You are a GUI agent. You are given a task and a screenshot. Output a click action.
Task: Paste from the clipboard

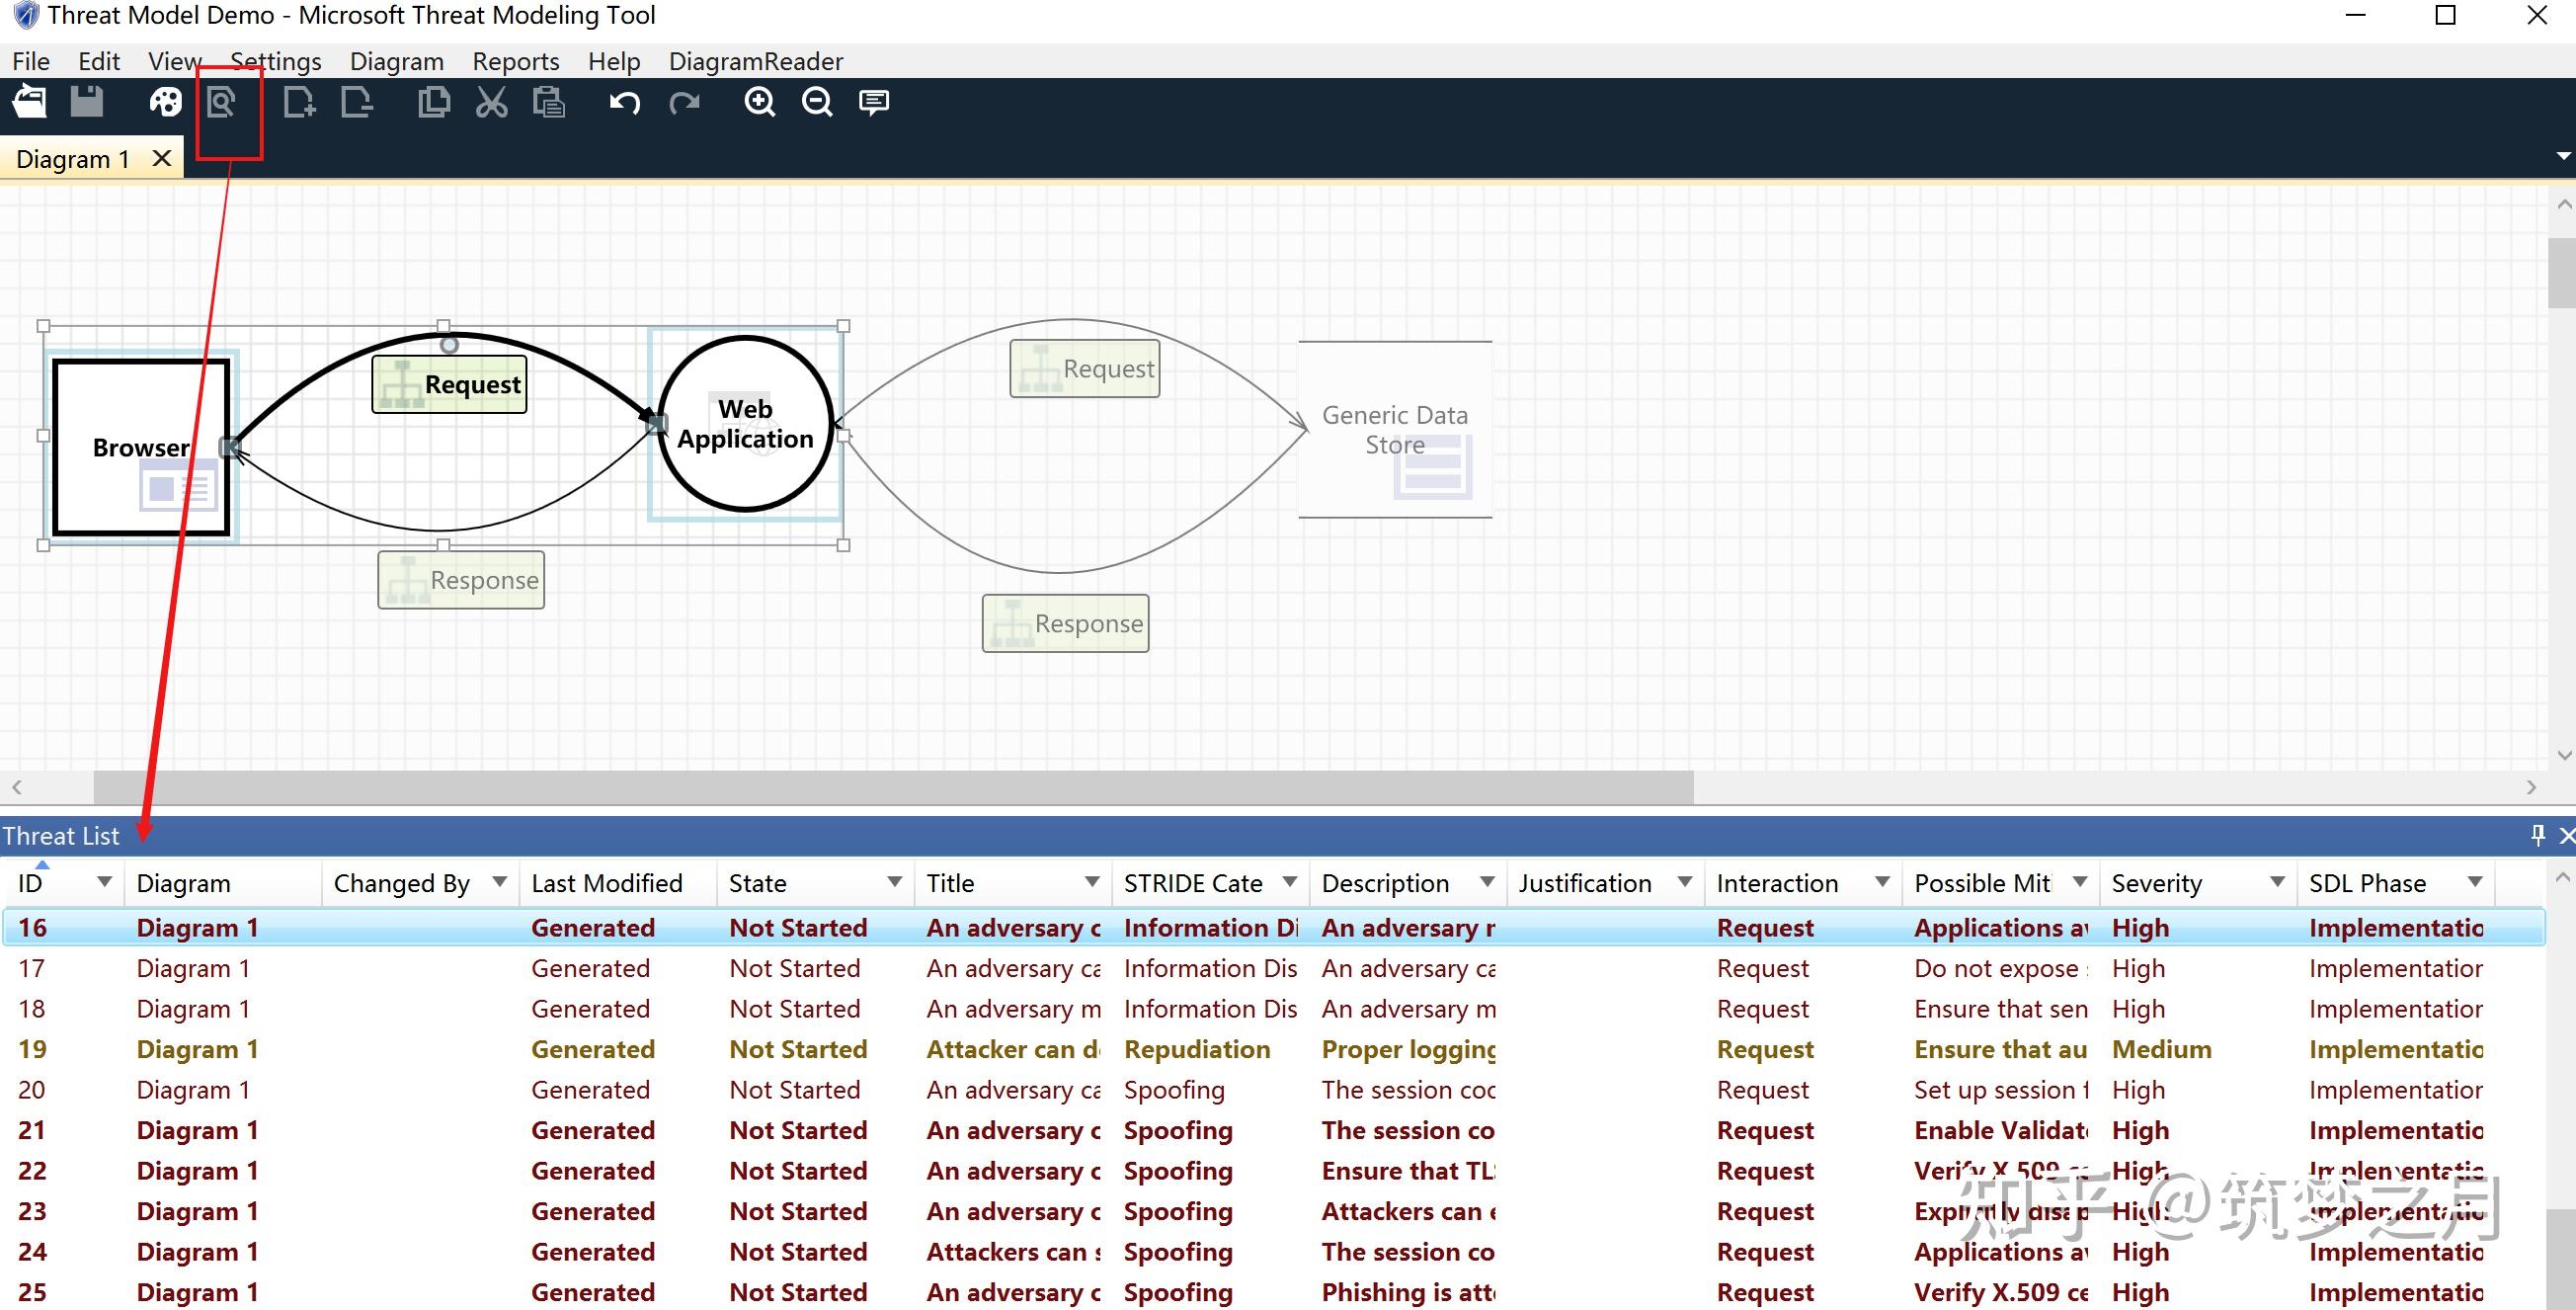(550, 102)
